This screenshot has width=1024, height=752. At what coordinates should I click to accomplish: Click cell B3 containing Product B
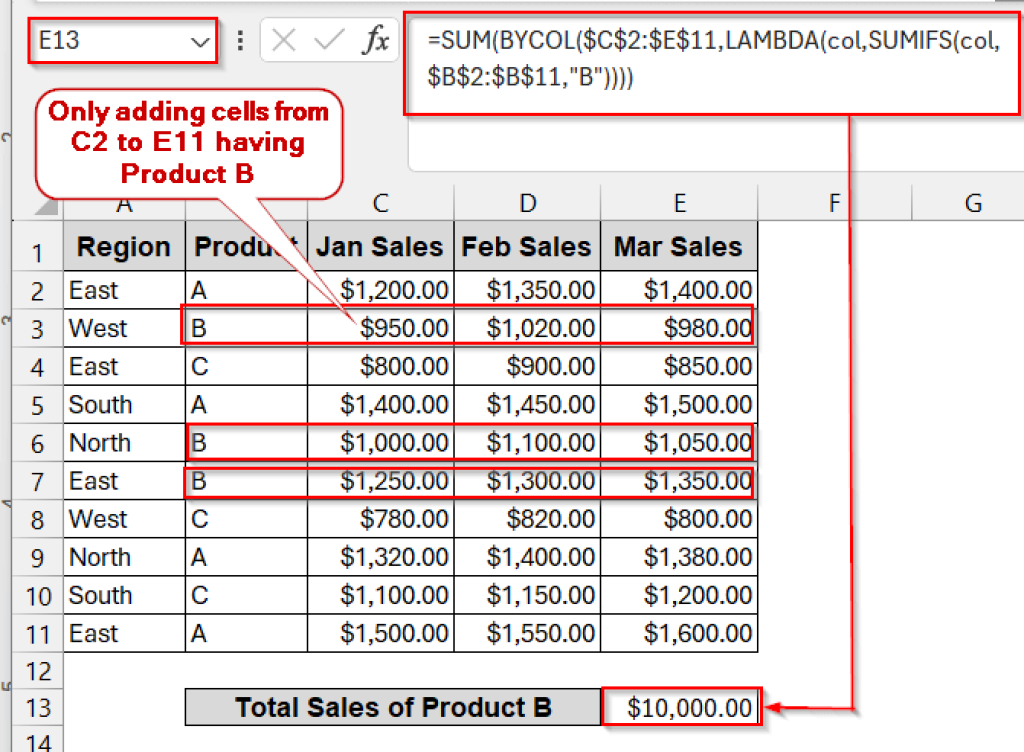click(x=245, y=328)
